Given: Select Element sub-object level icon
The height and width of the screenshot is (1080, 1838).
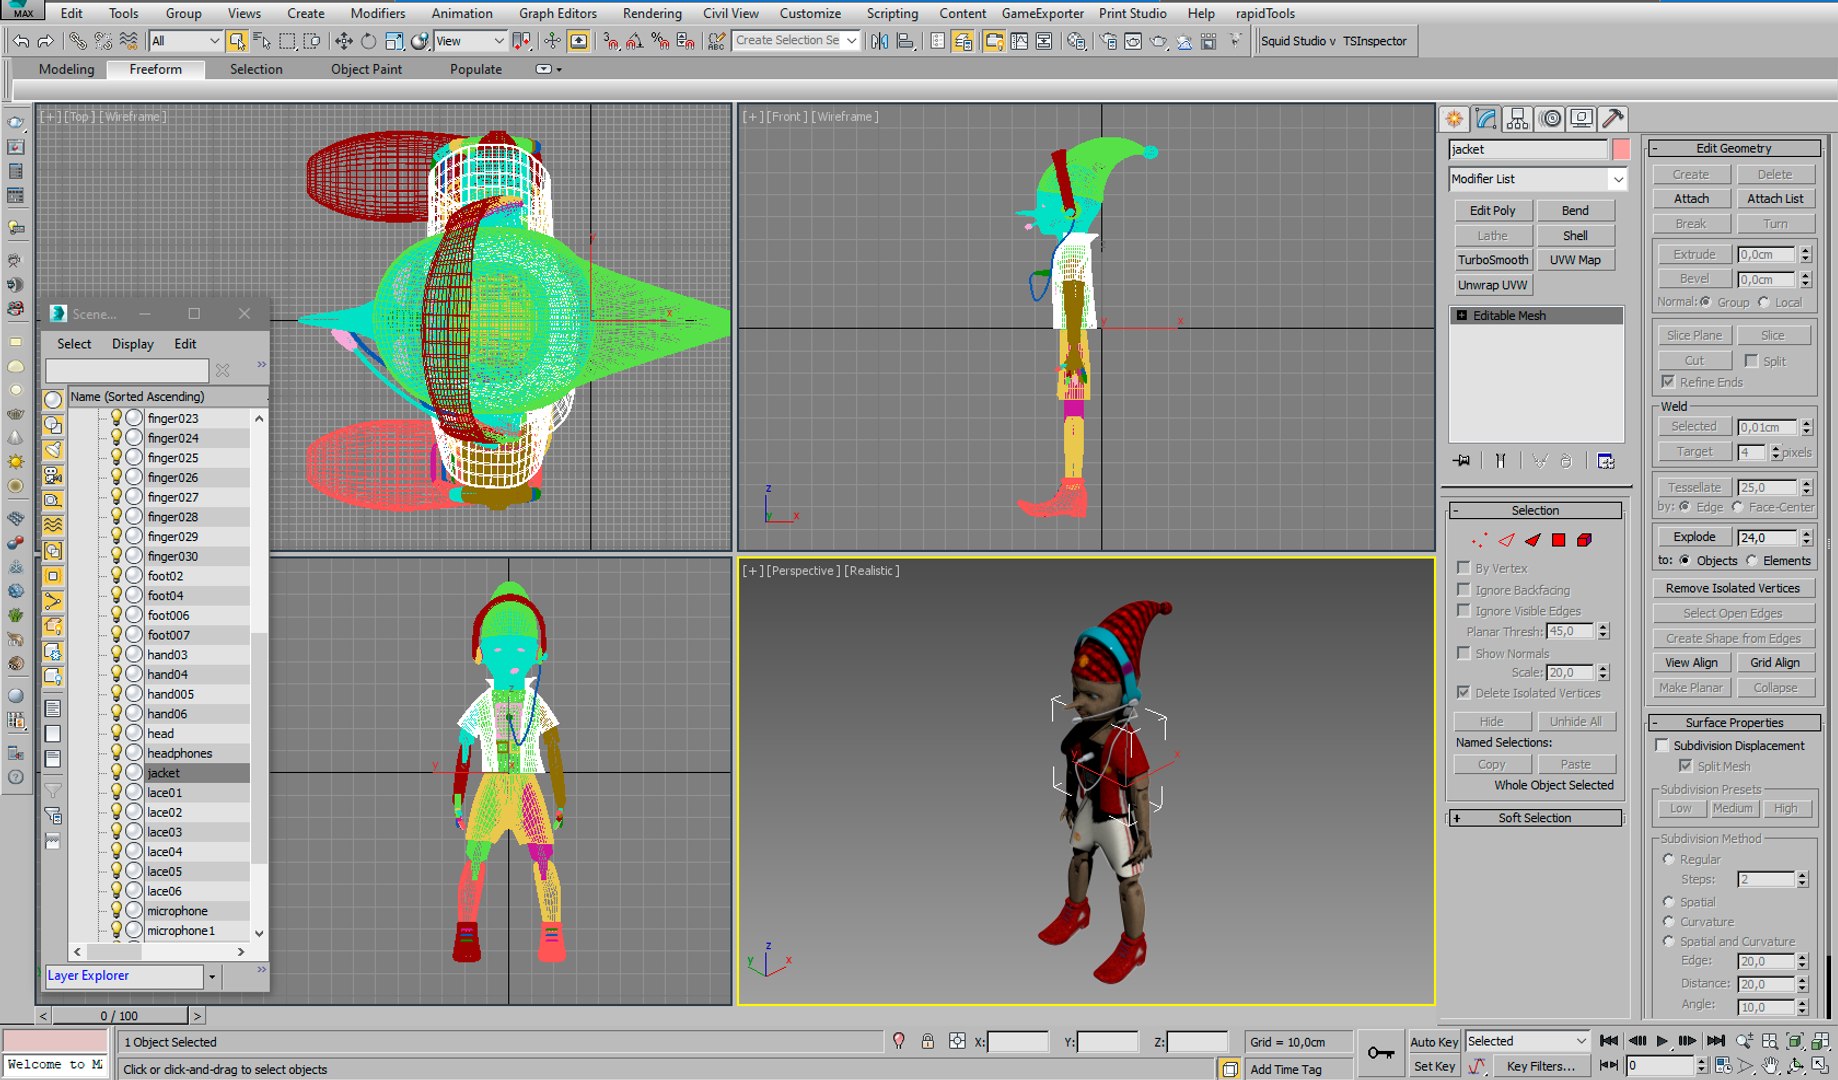Looking at the screenshot, I should (1584, 540).
